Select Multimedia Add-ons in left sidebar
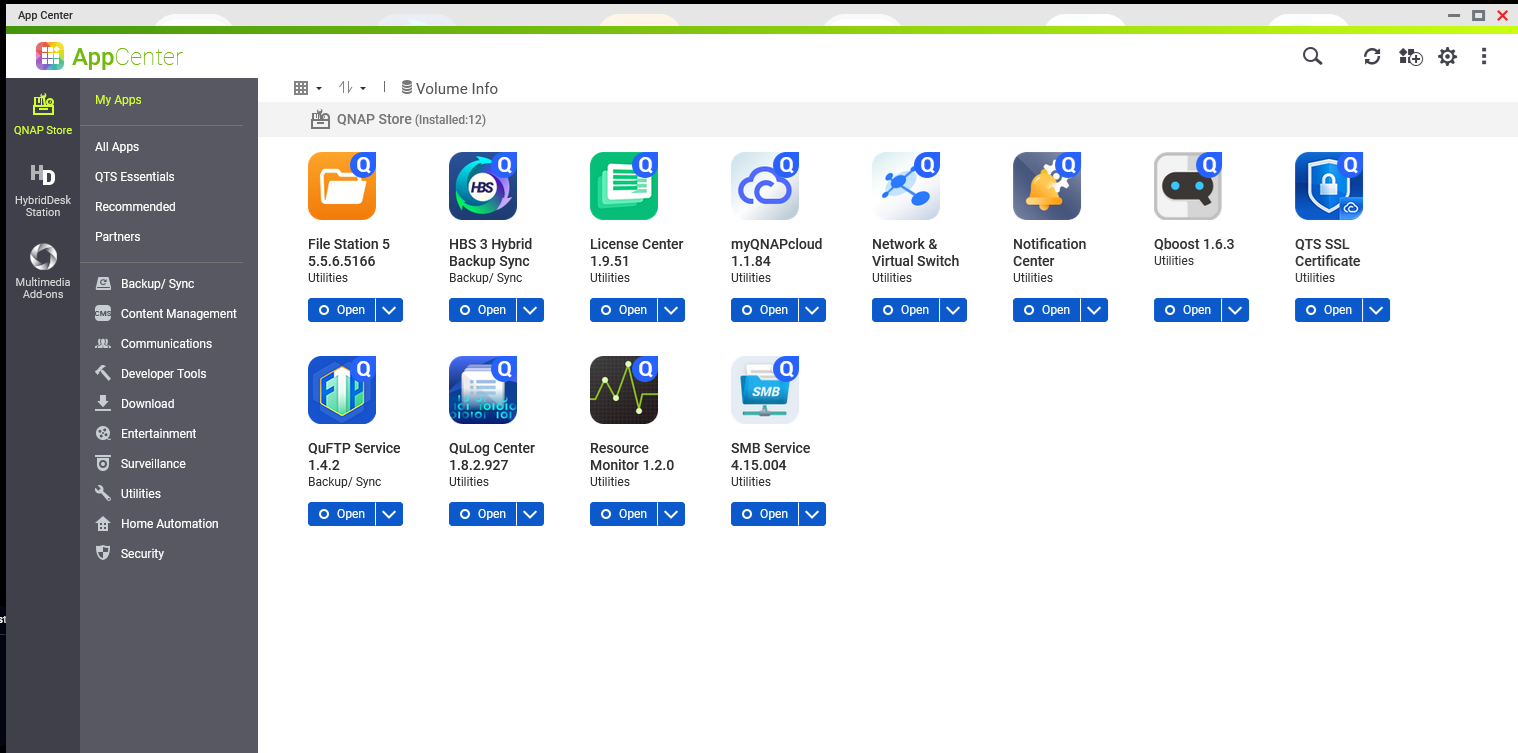The width and height of the screenshot is (1518, 753). point(43,271)
